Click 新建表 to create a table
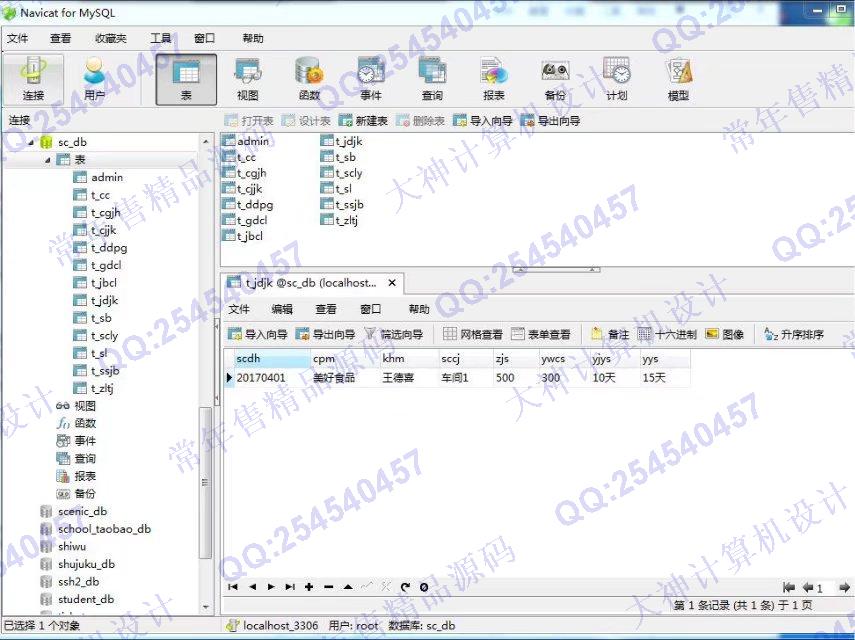Screen dimensions: 855x640 [363, 120]
